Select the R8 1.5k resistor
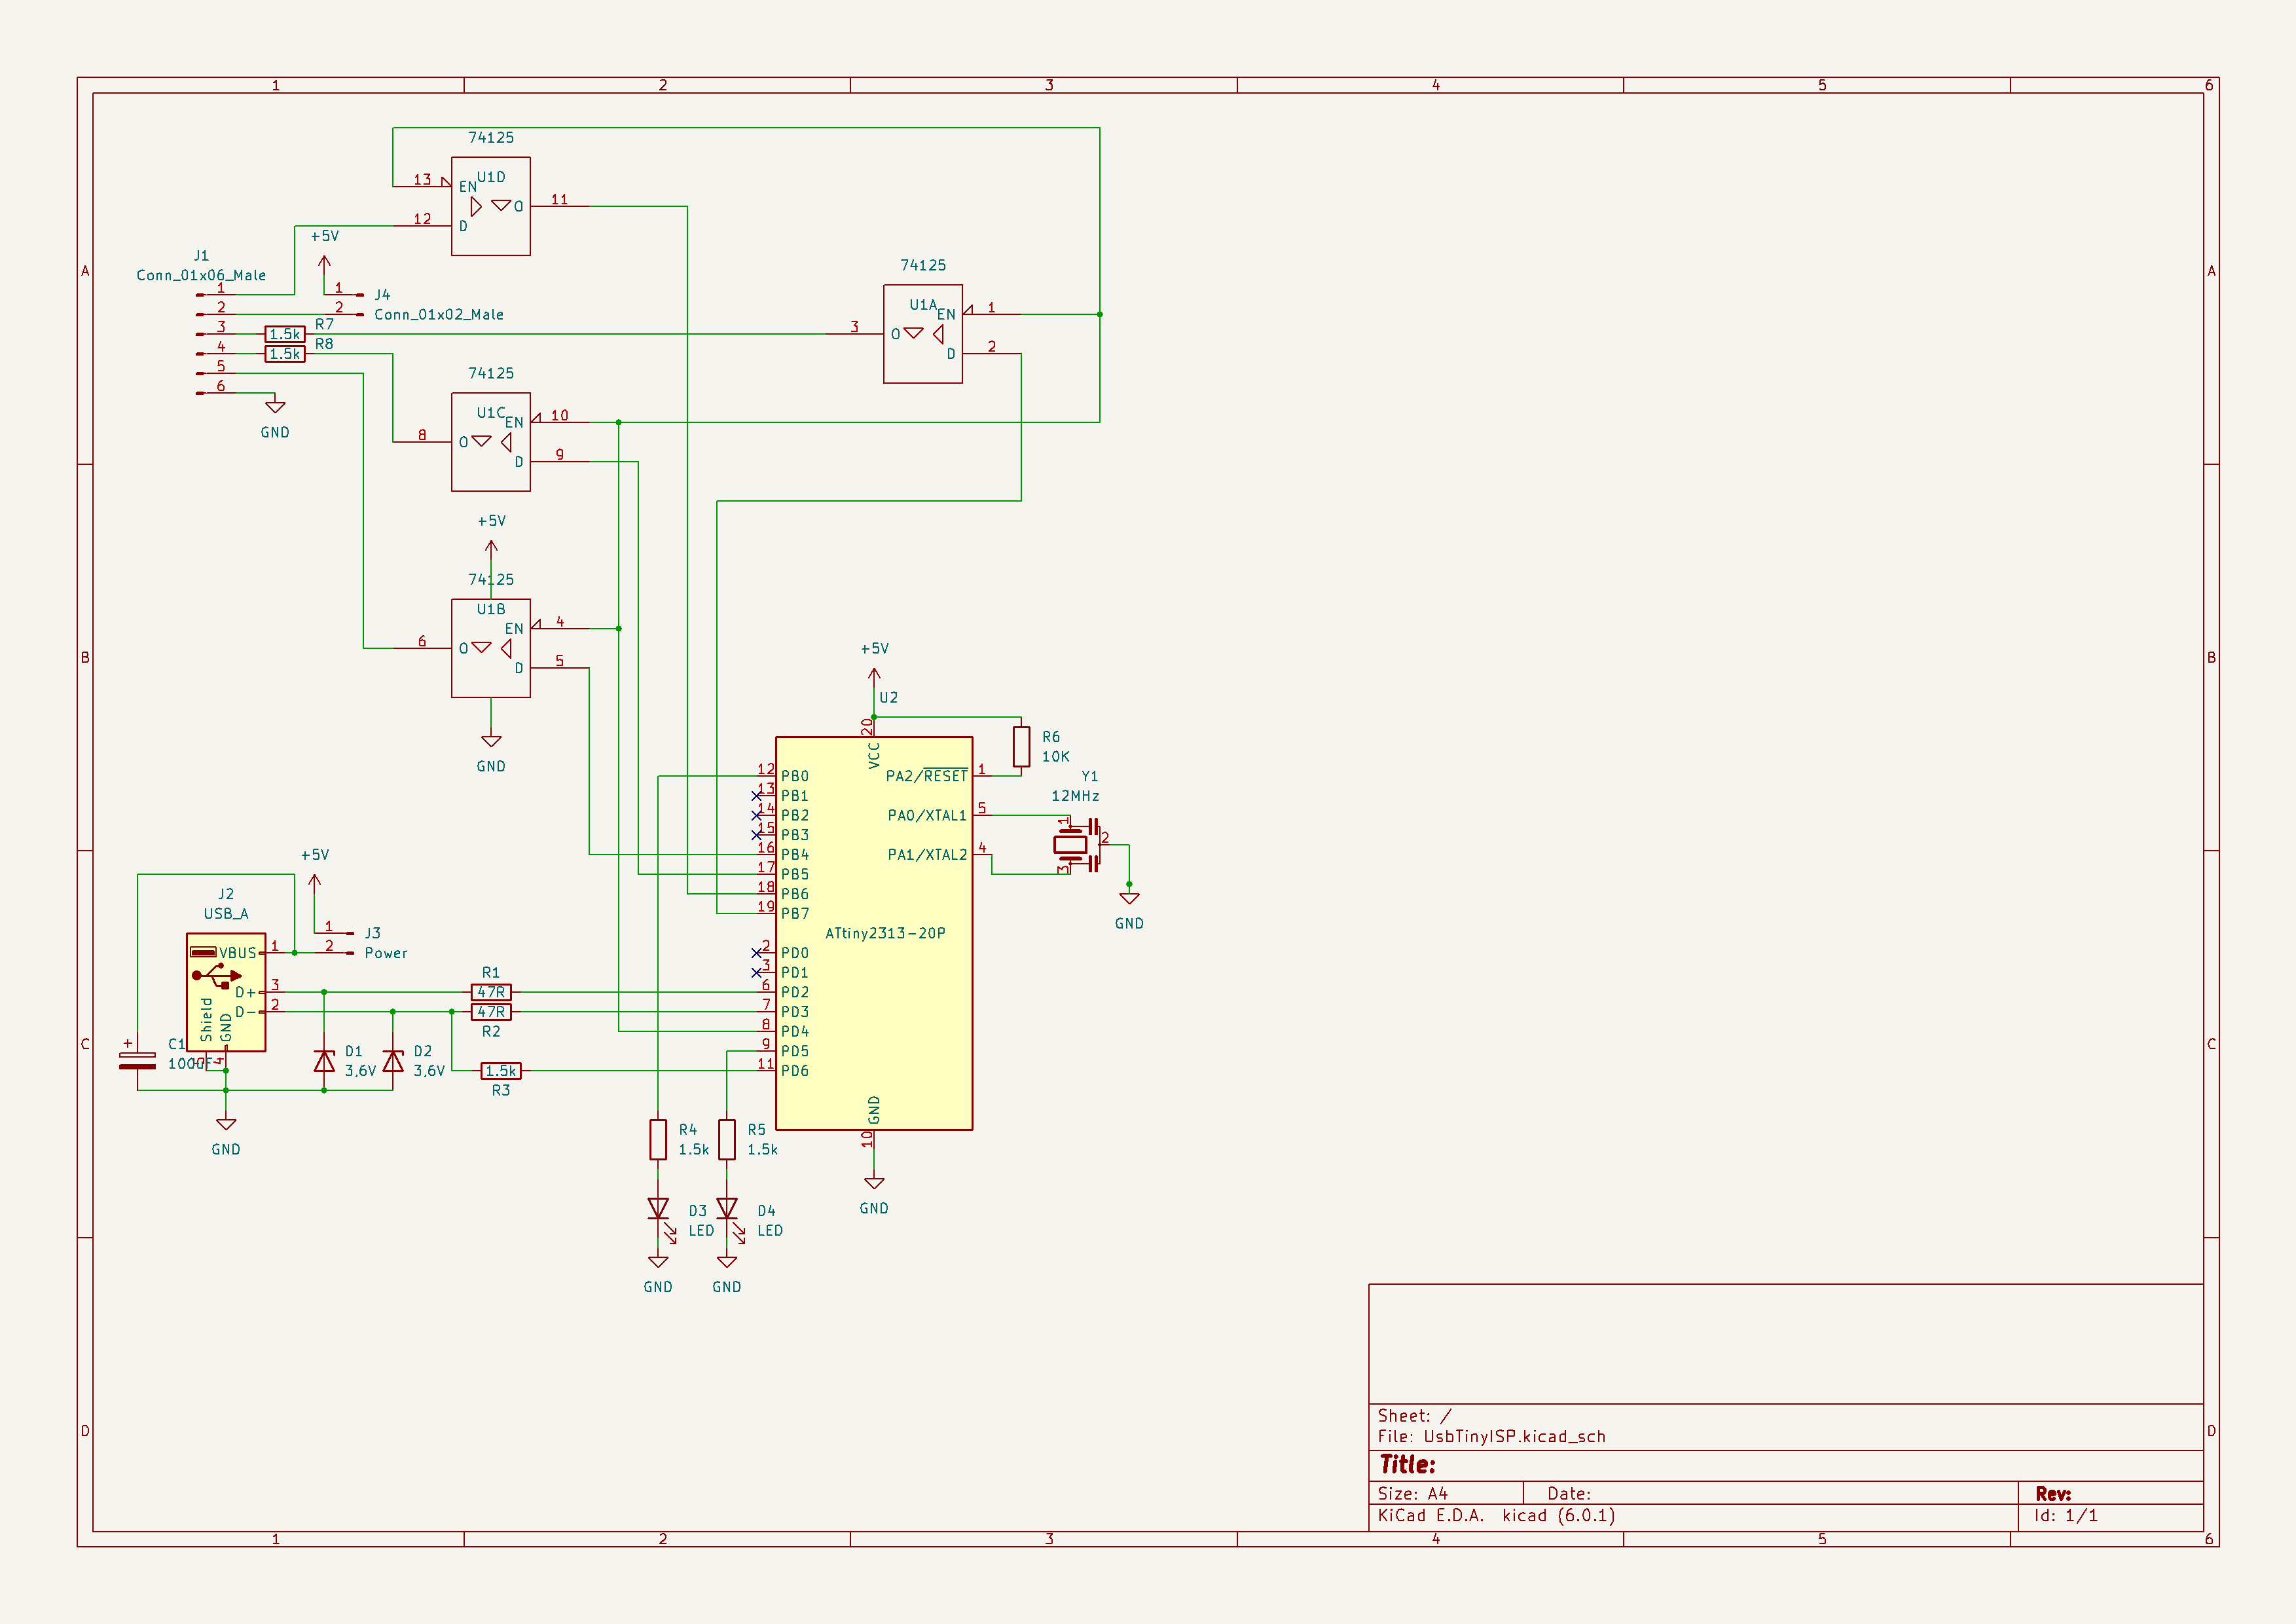The height and width of the screenshot is (1624, 2296). coord(285,354)
